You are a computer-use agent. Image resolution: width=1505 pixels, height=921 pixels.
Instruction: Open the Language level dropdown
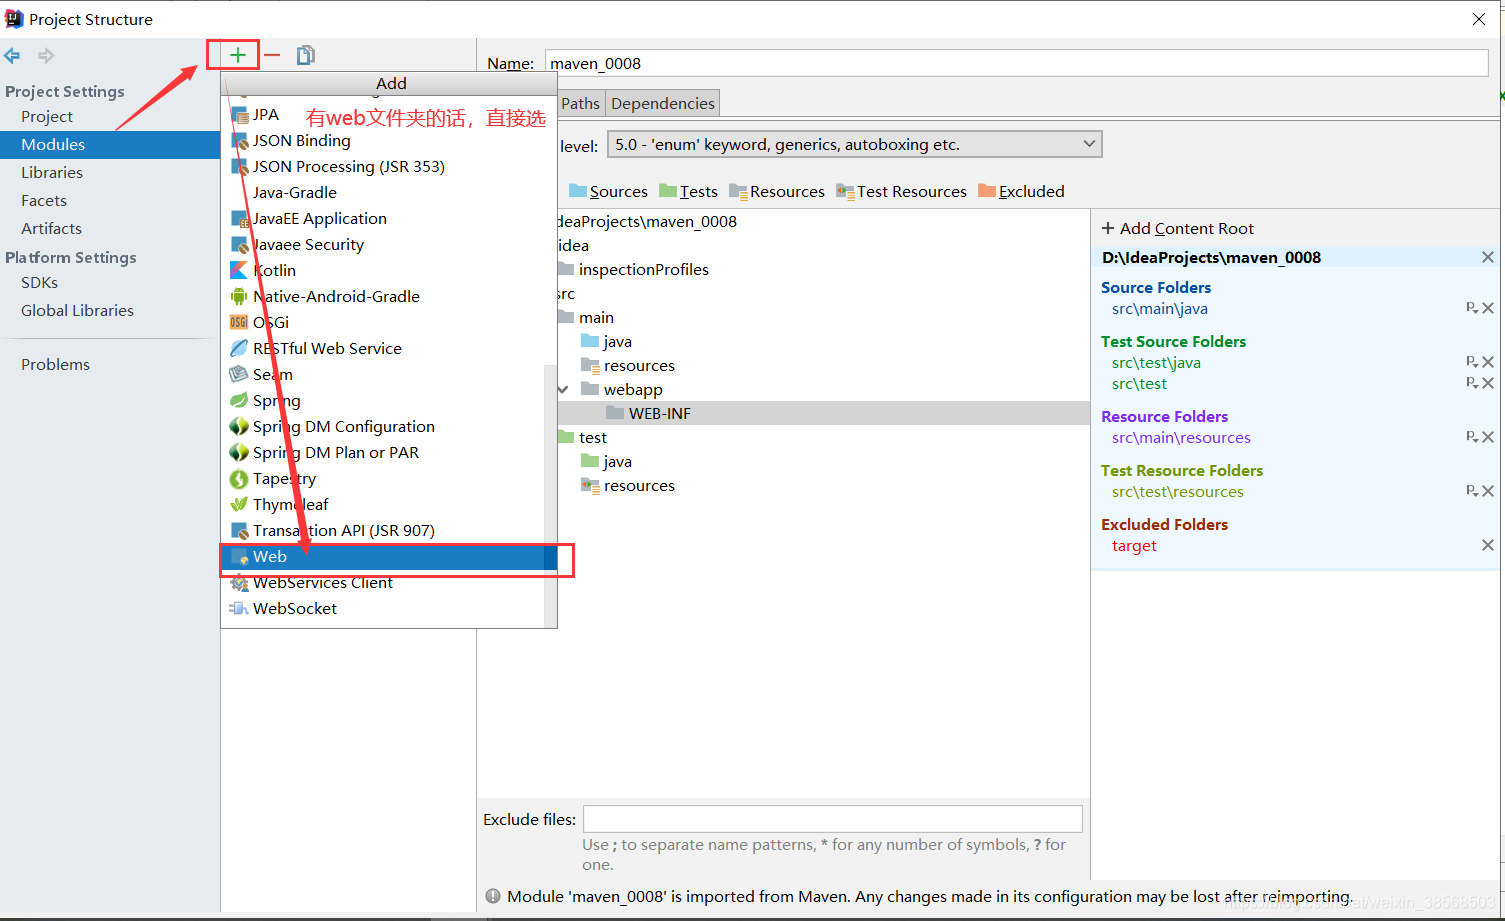[x=855, y=145]
